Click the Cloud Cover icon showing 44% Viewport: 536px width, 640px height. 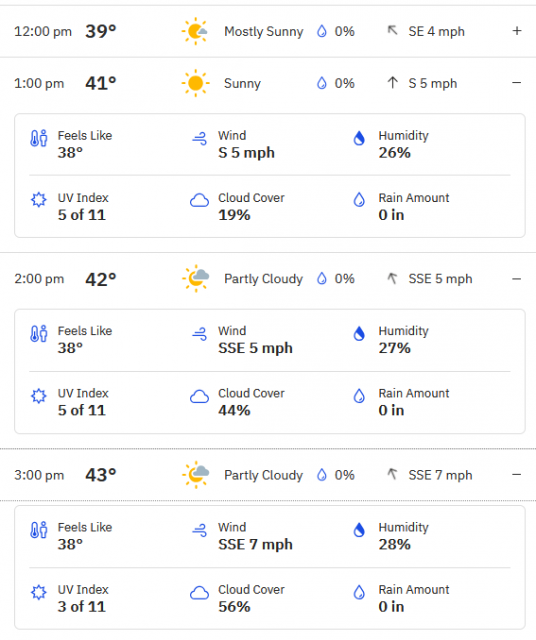199,396
